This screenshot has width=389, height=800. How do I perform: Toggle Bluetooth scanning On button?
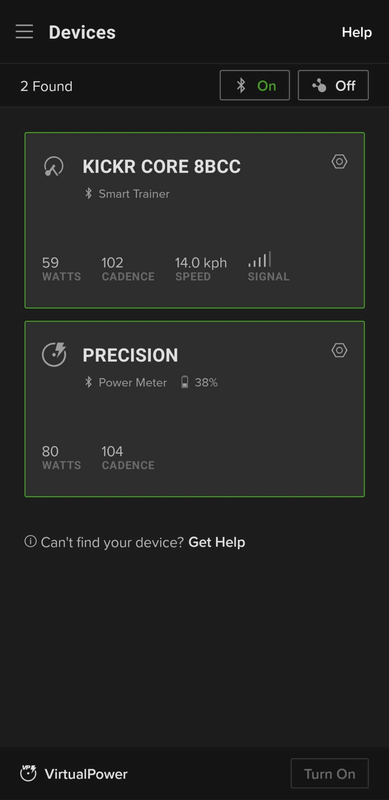coord(255,85)
